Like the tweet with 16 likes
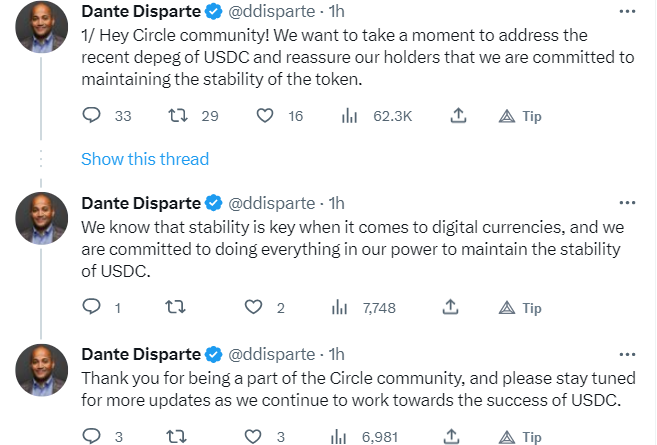Image resolution: width=657 pixels, height=445 pixels. 265,116
